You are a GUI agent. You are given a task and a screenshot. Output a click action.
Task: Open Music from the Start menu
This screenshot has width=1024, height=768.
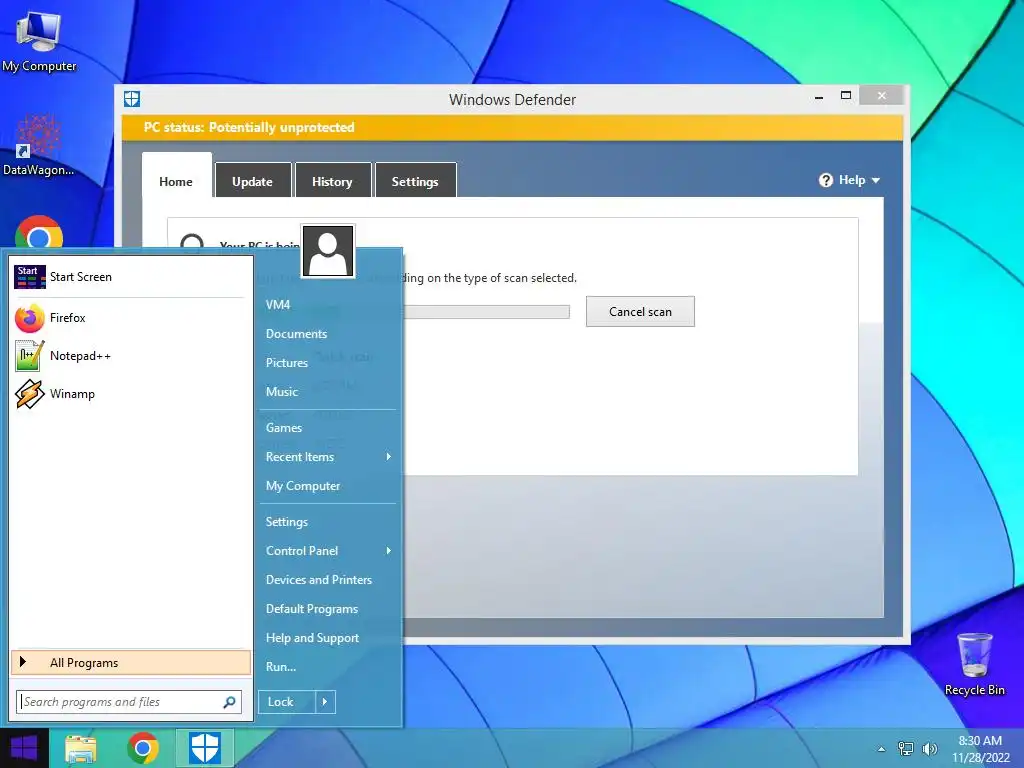coord(328,392)
